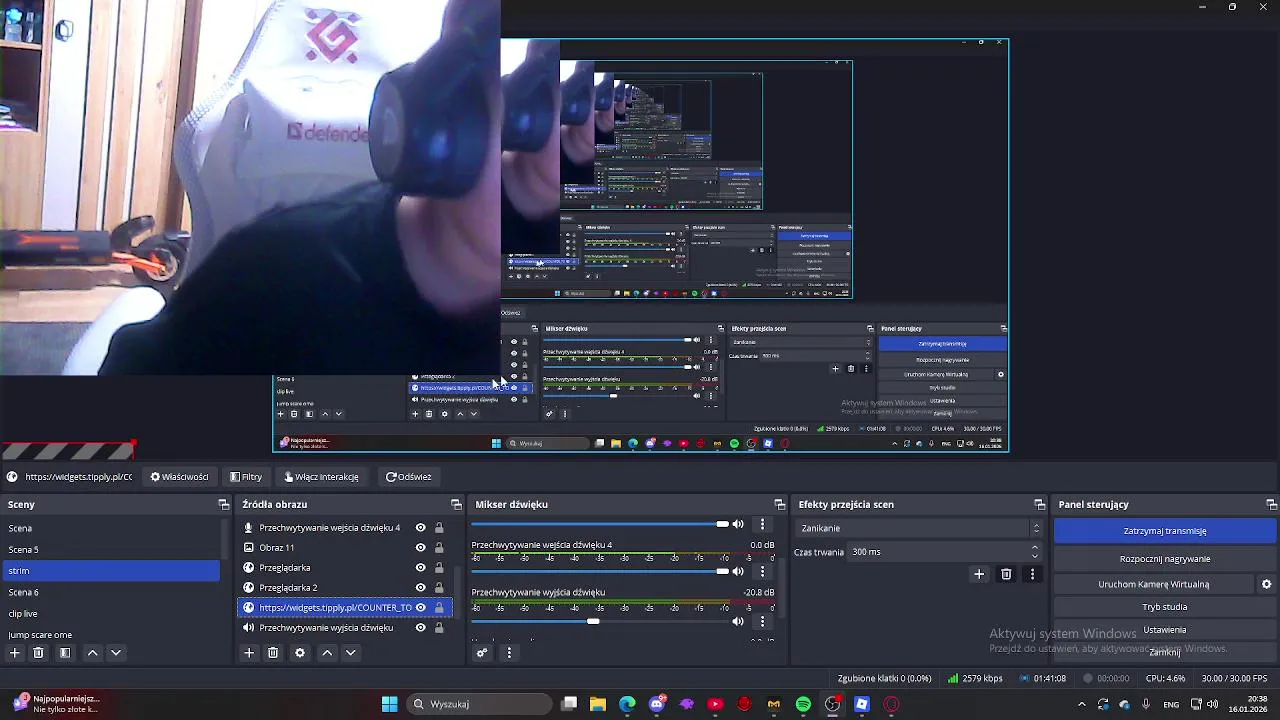Screen dimensions: 1280x720
Task: Open Microsoft Edge from the taskbar
Action: coord(627,704)
